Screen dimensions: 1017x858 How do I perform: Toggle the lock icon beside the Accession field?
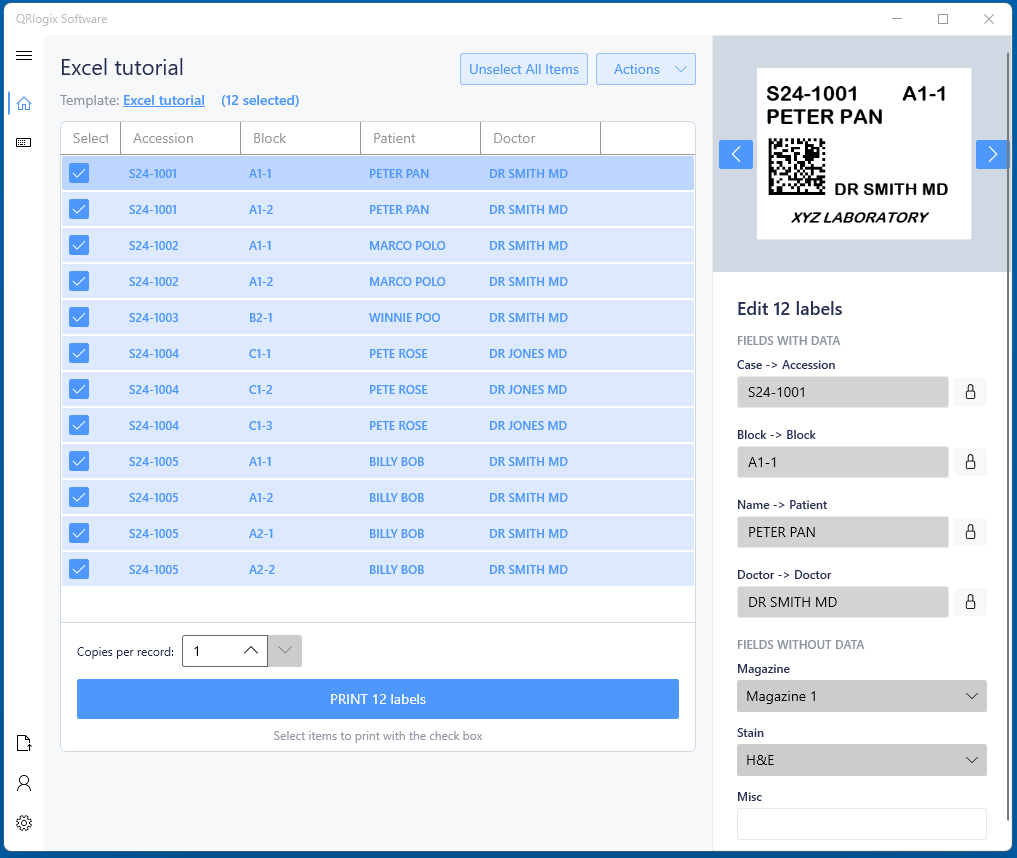(970, 392)
